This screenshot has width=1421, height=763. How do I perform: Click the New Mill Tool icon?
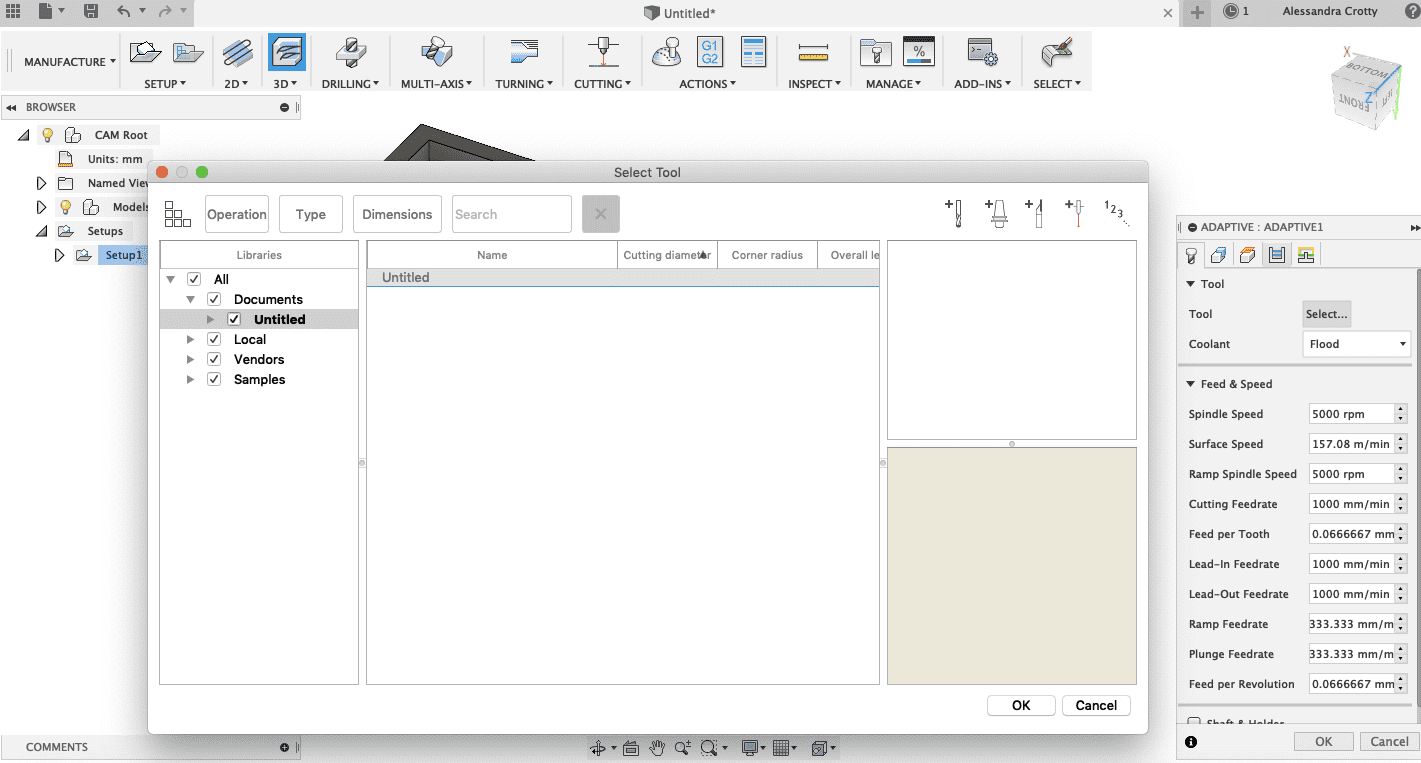(x=954, y=213)
